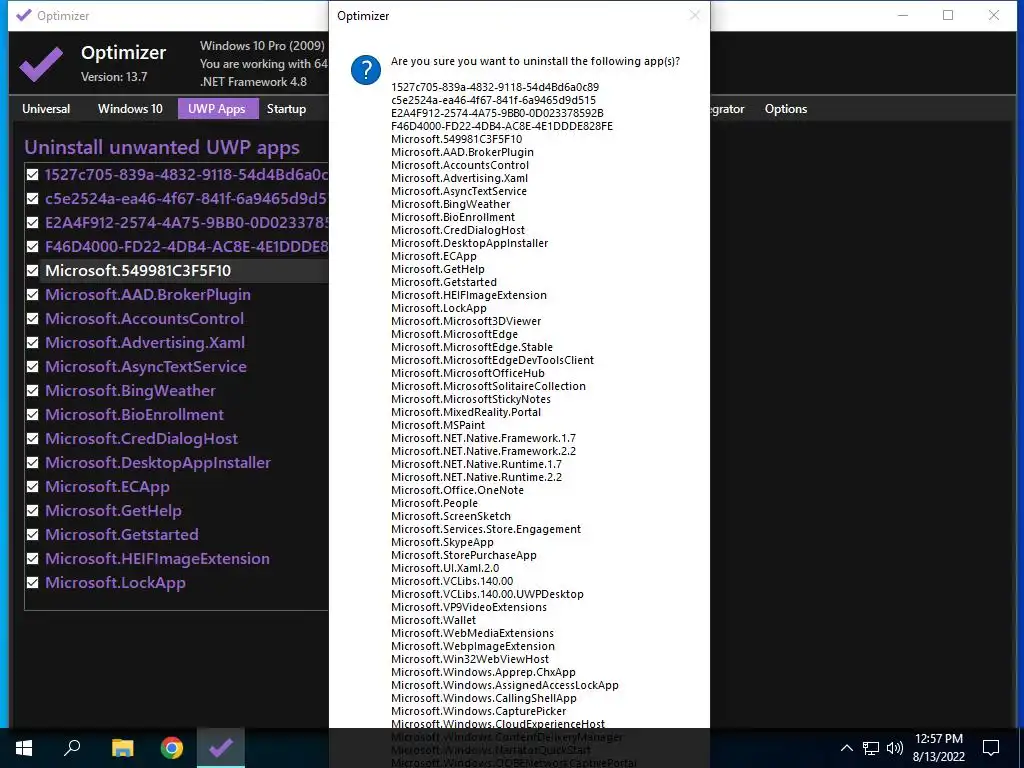Viewport: 1024px width, 768px height.
Task: Open the partially hidden Integrator tab
Action: coord(728,109)
